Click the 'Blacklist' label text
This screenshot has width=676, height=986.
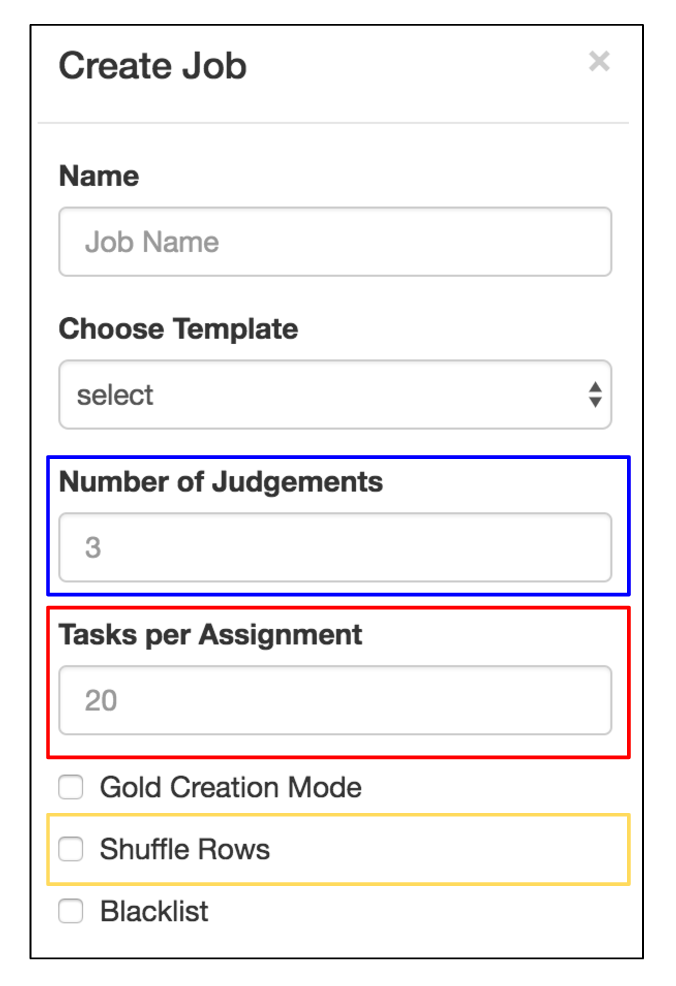(154, 912)
